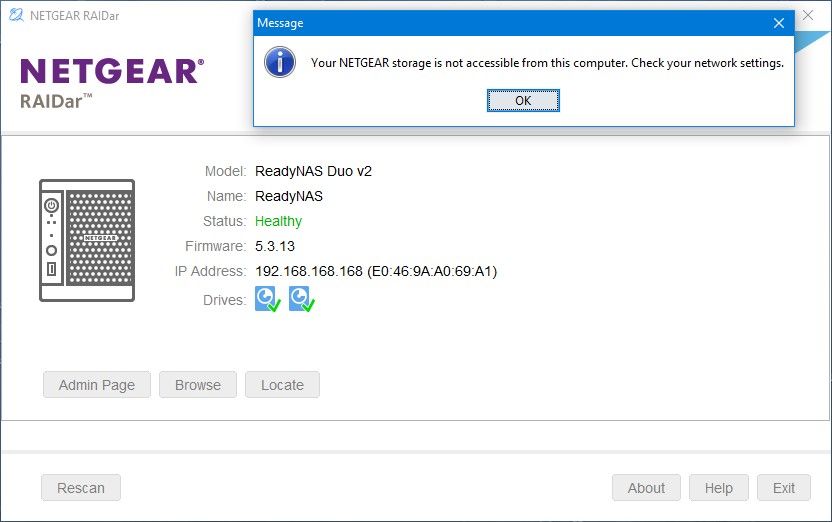Click the NETGEAR RAIDar window title text

click(75, 16)
